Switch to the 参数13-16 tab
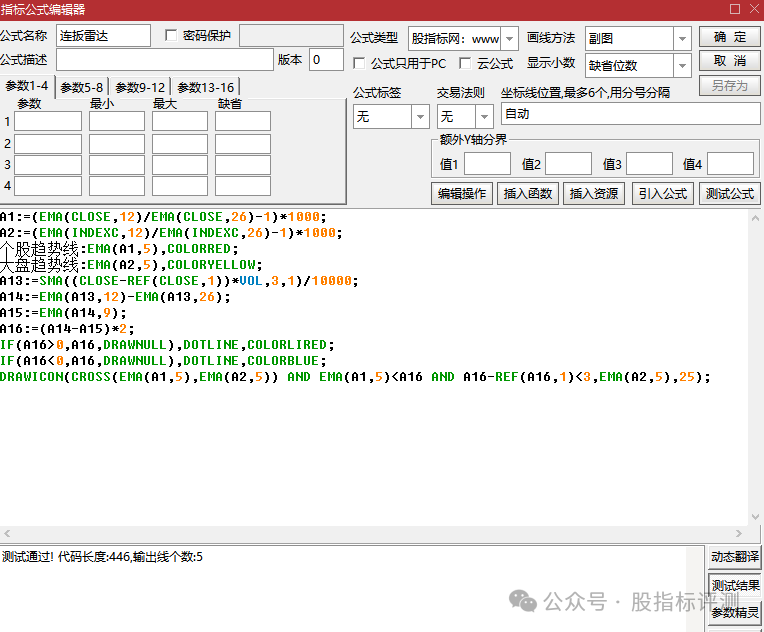The width and height of the screenshot is (764, 632). (x=206, y=88)
